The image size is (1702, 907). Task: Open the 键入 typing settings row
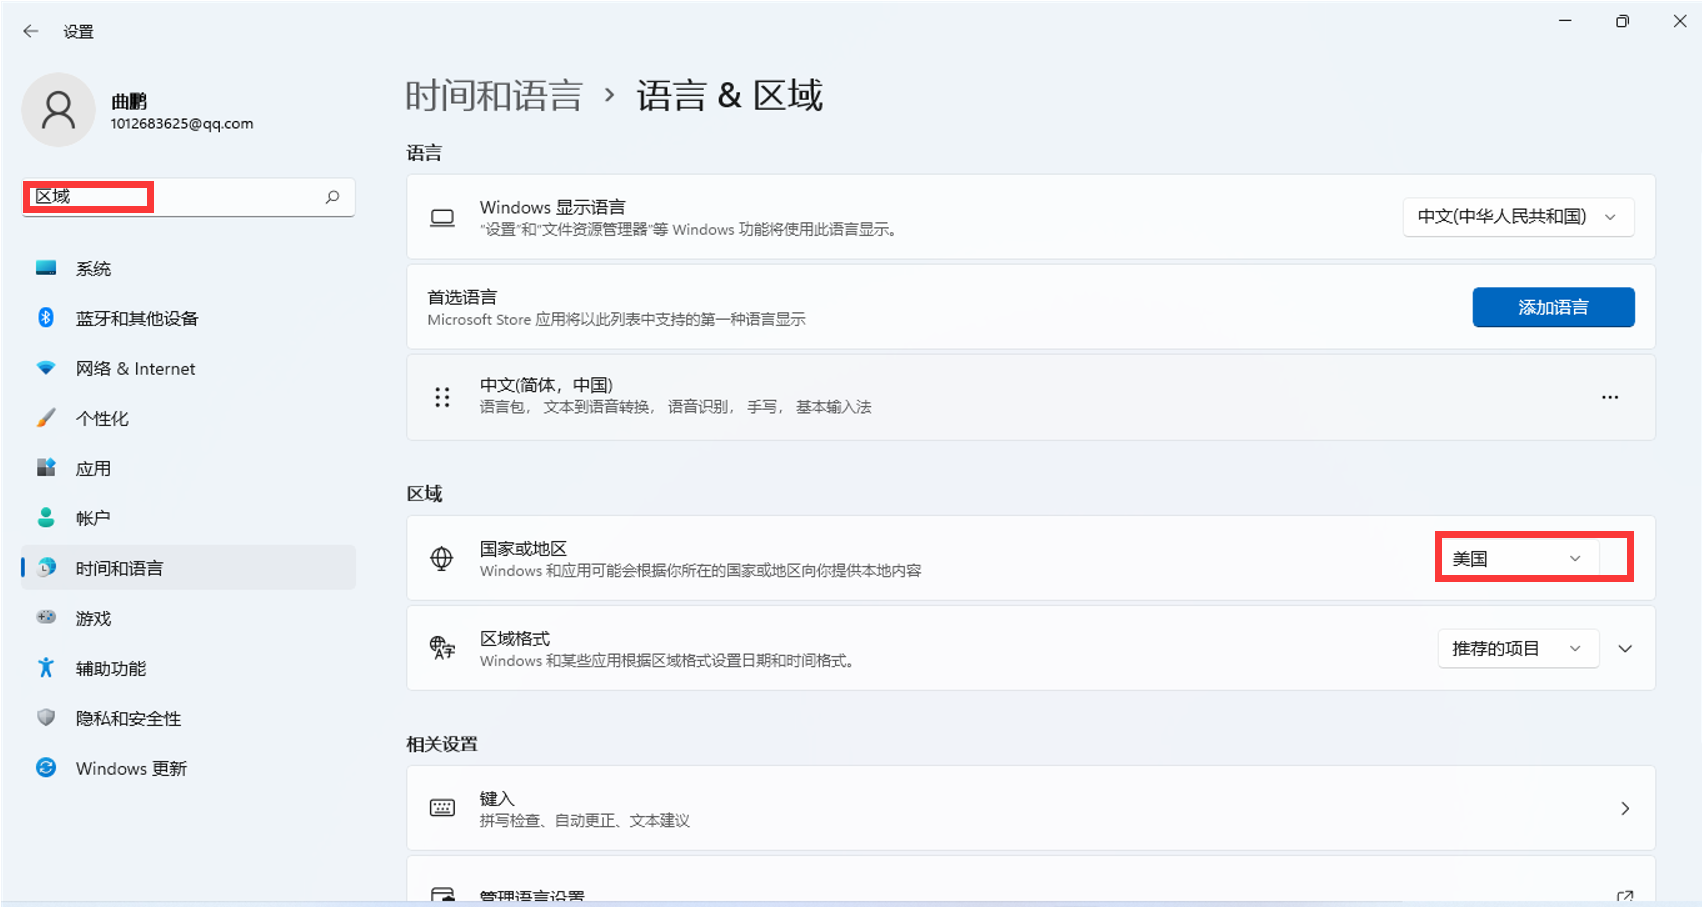1031,808
